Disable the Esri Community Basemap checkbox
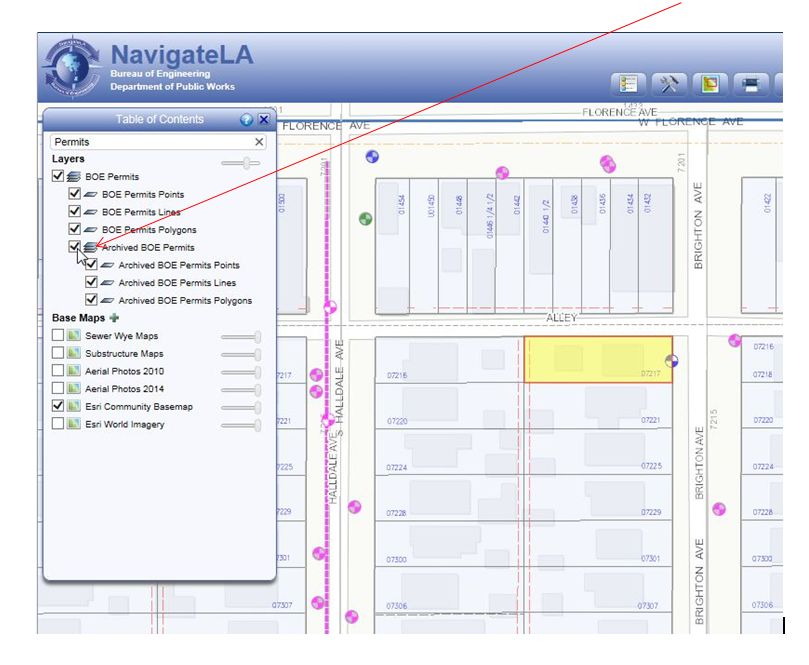The height and width of the screenshot is (665, 809). tap(58, 406)
